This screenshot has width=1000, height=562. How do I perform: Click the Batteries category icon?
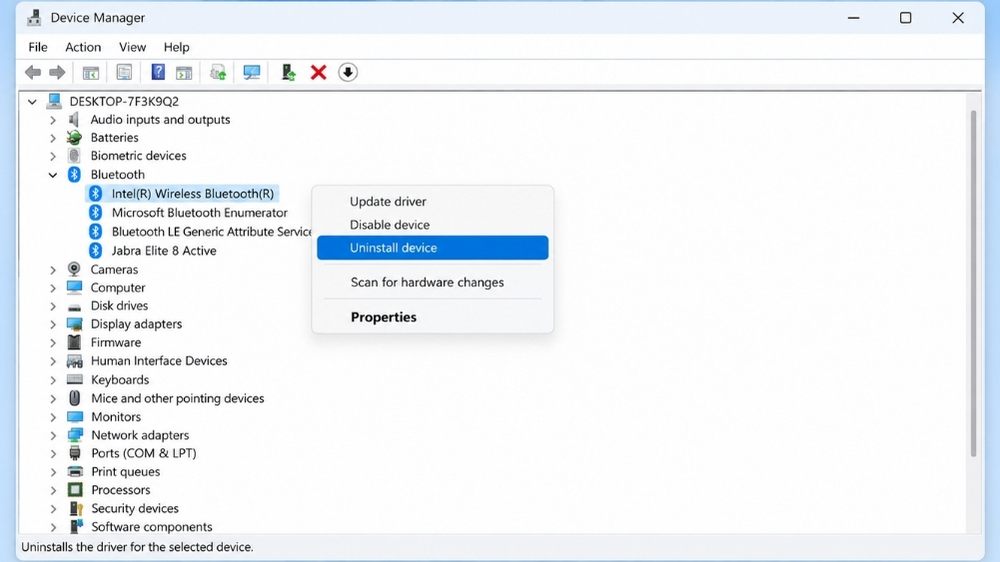coord(75,137)
